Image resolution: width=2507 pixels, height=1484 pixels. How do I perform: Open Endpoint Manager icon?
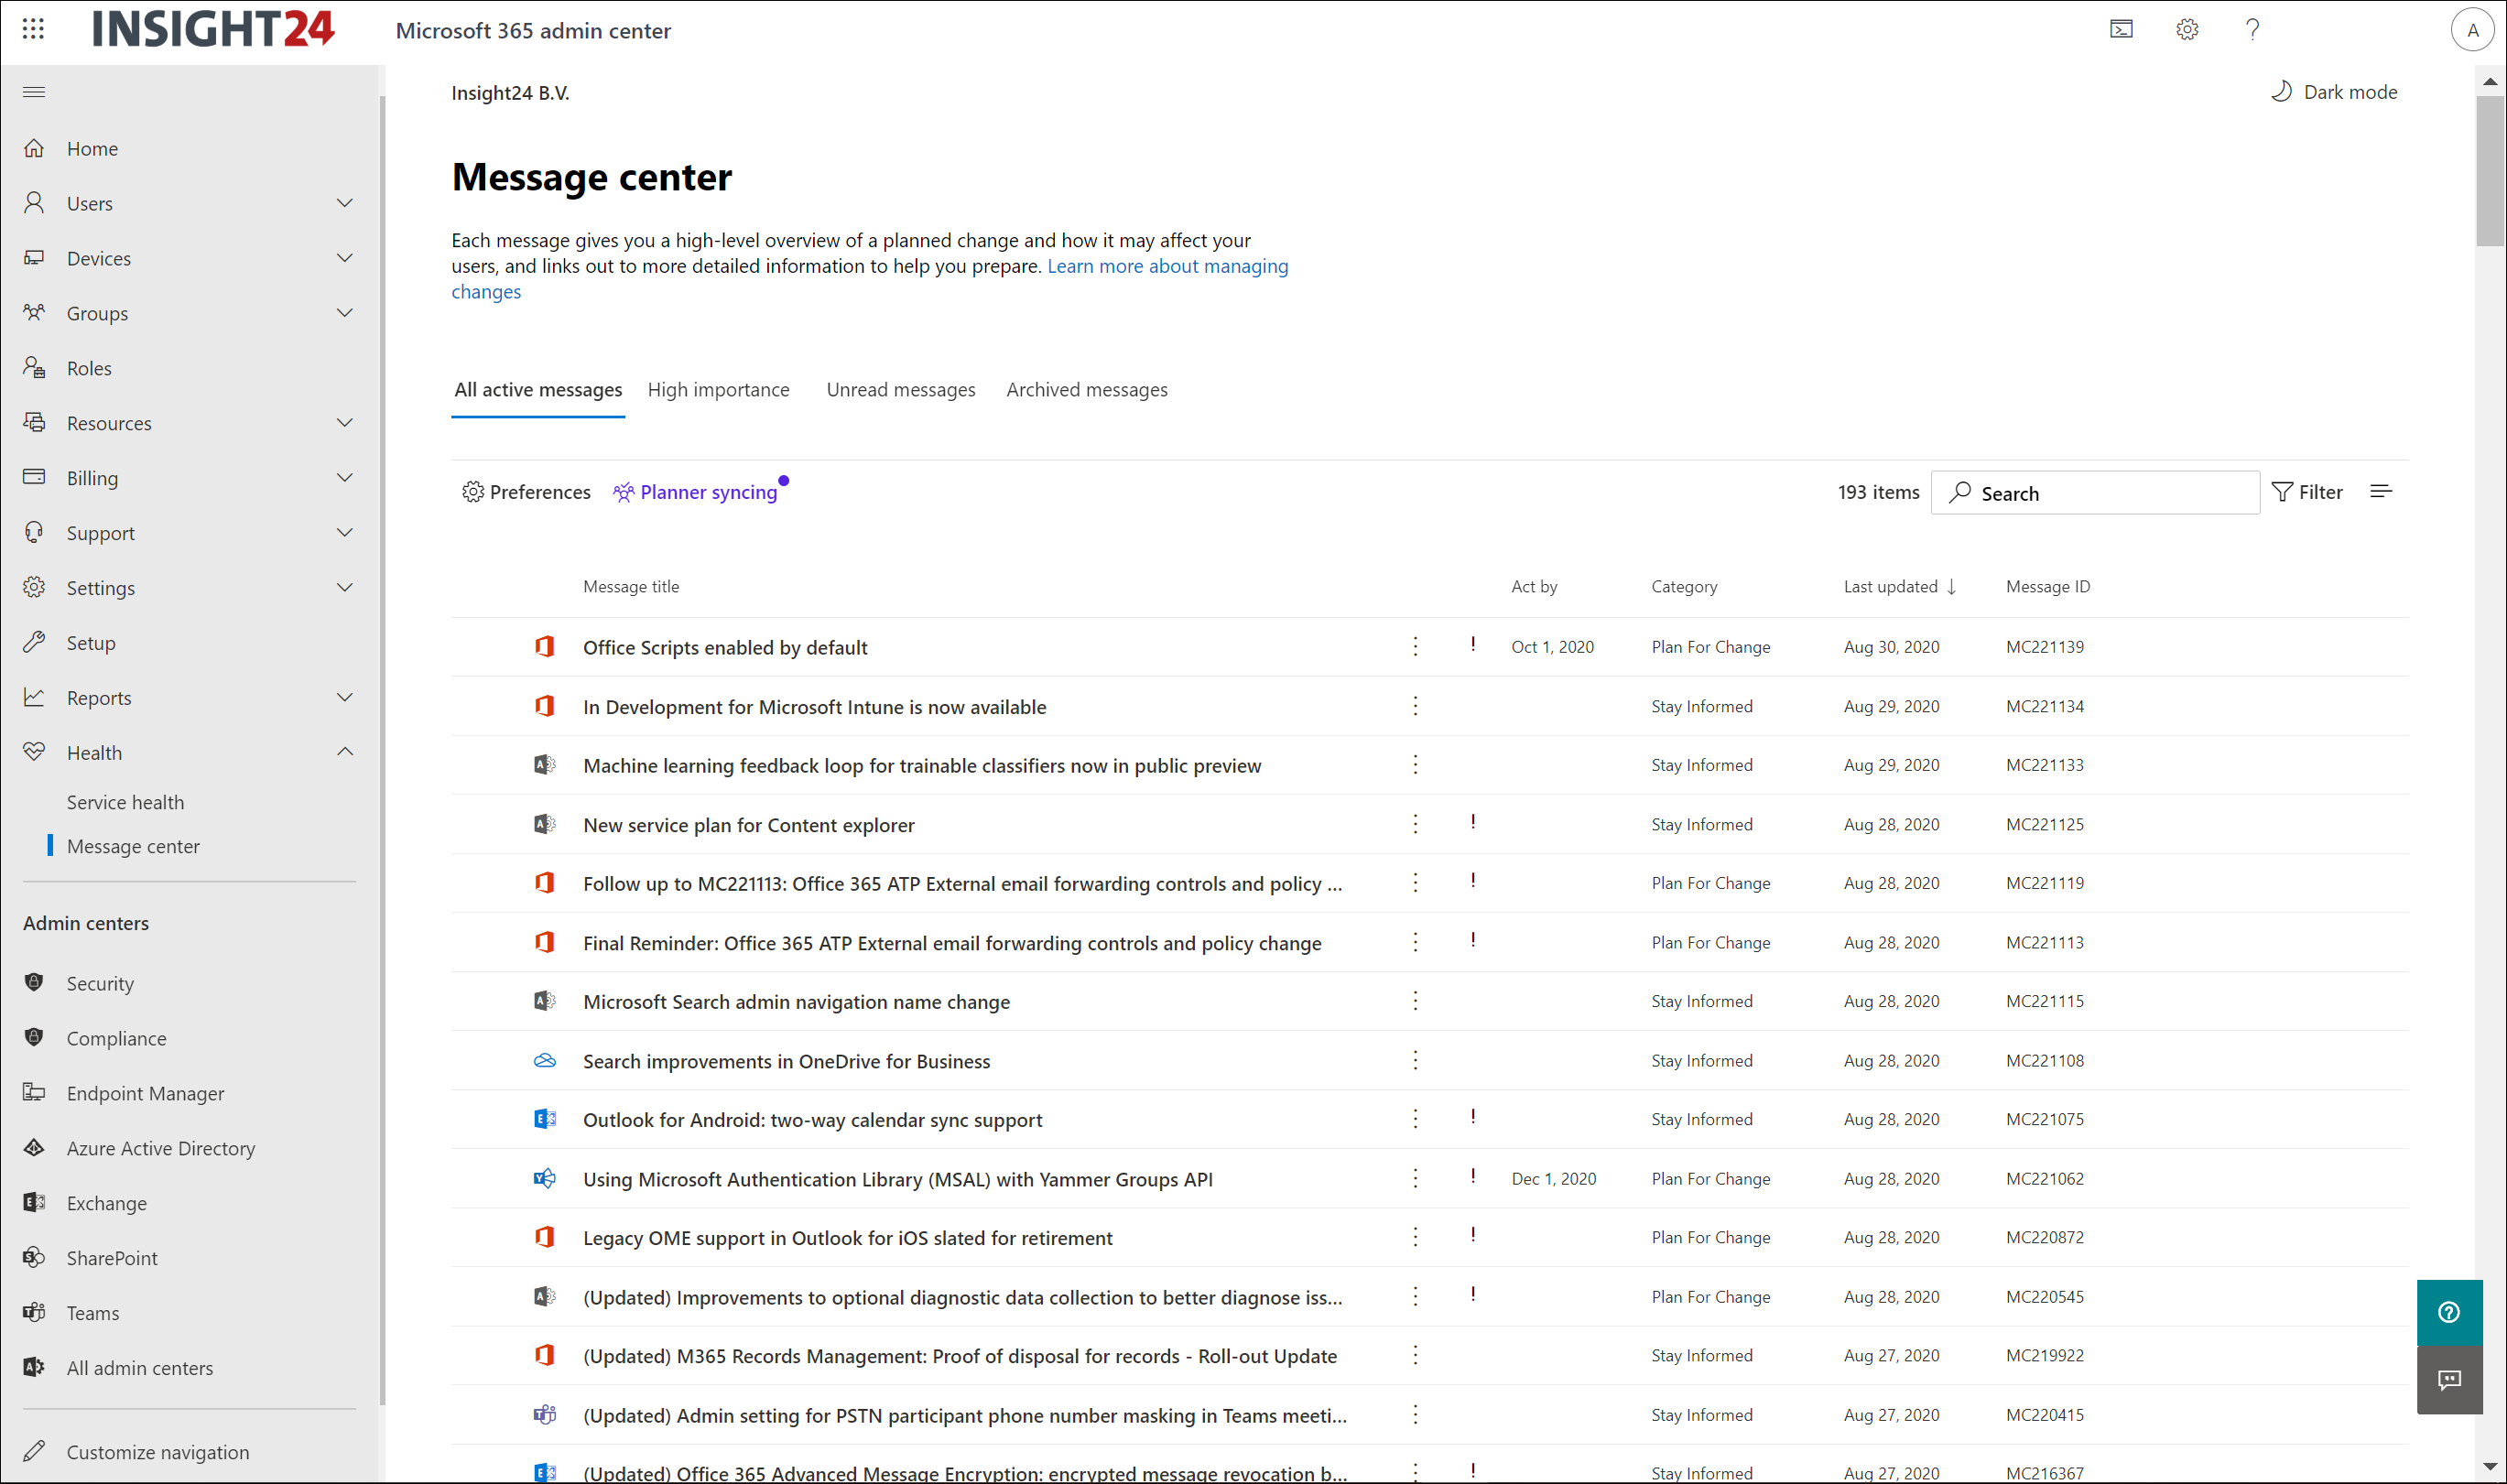click(x=35, y=1092)
